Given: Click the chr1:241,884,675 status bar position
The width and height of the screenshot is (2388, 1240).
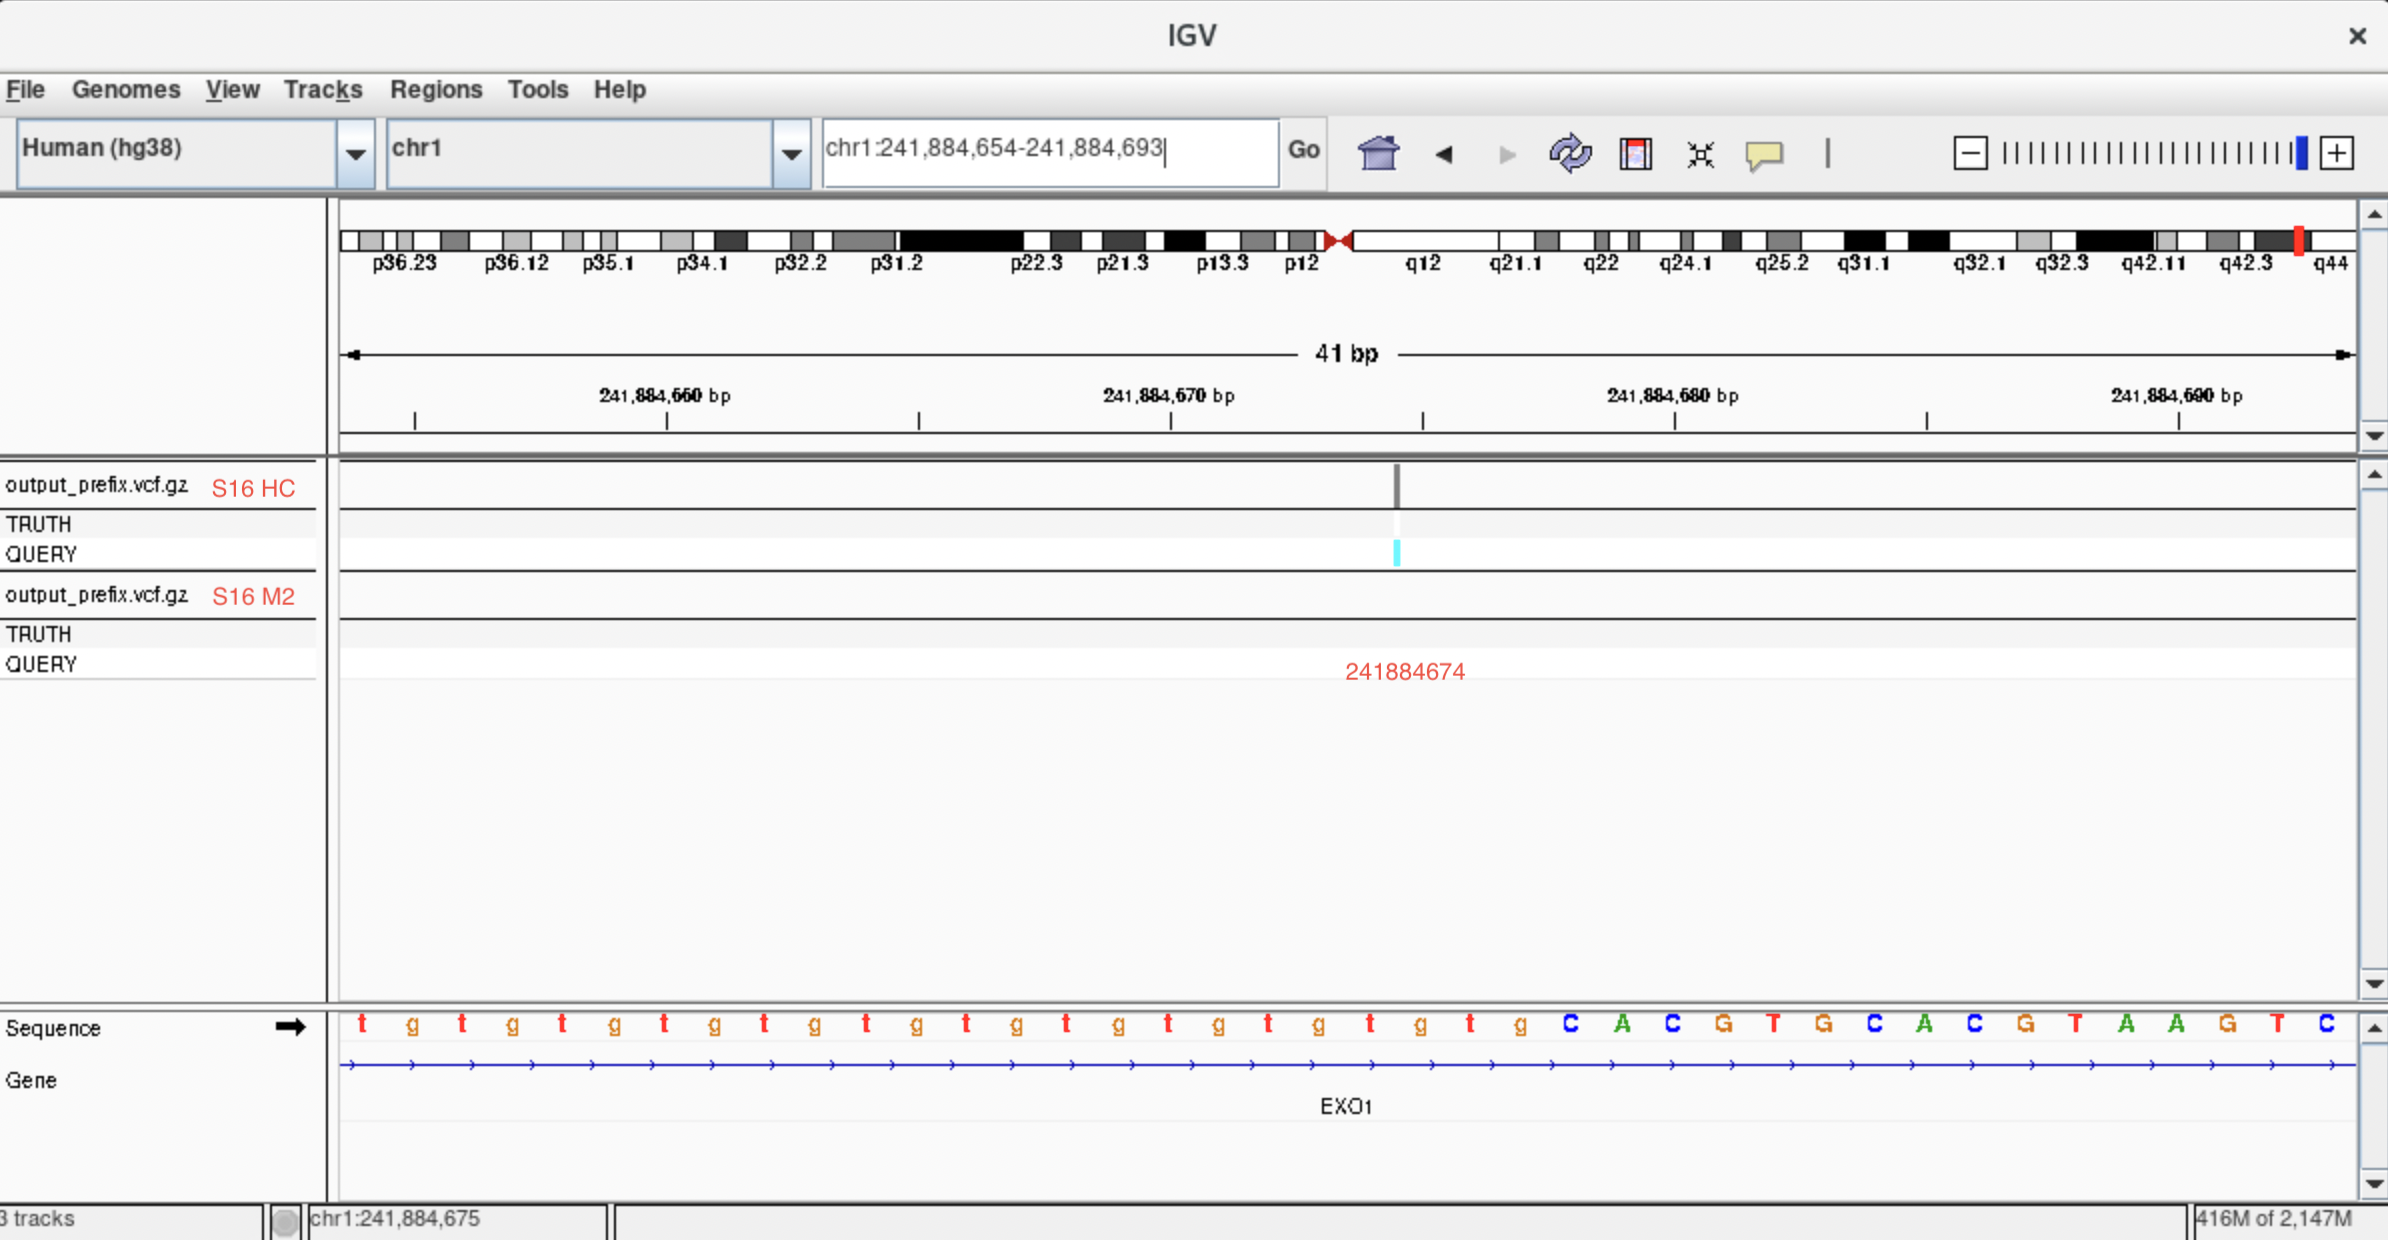Looking at the screenshot, I should (x=395, y=1219).
